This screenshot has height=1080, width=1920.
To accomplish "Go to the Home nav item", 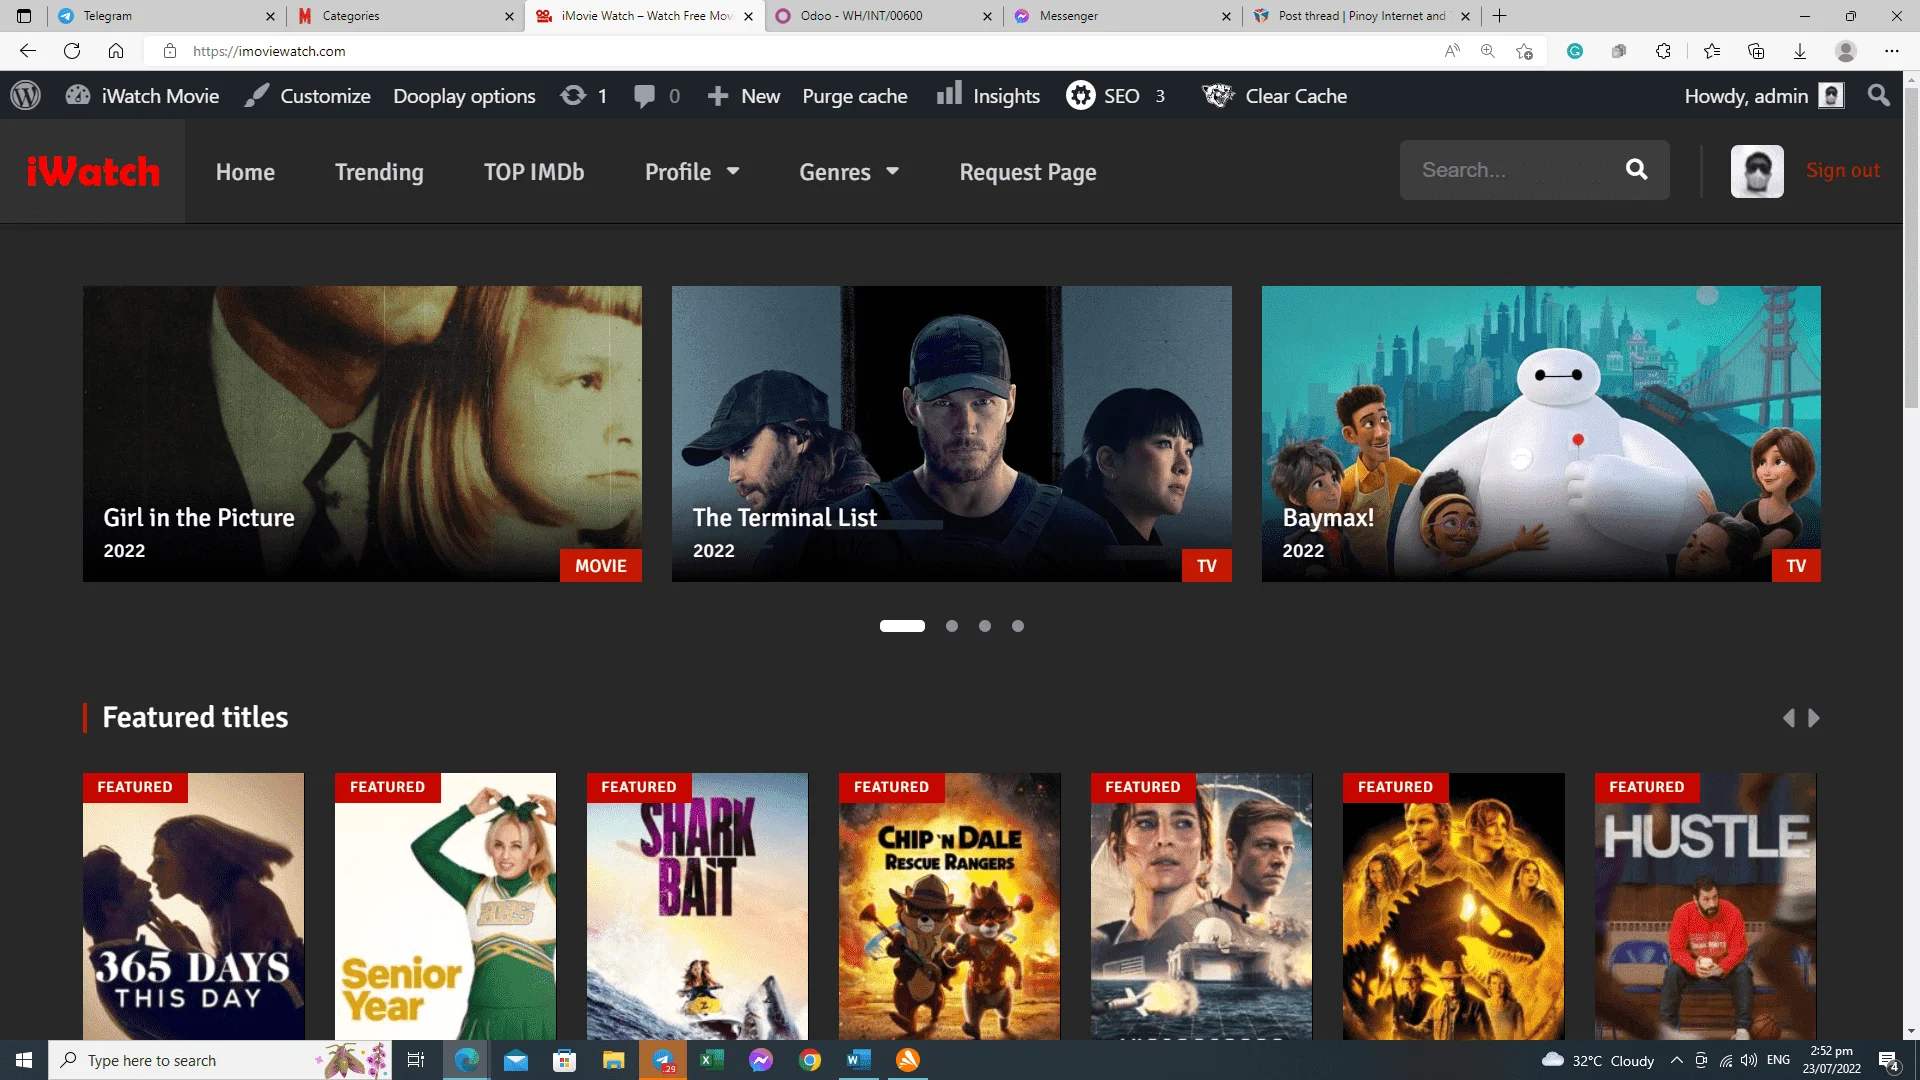I will [245, 172].
